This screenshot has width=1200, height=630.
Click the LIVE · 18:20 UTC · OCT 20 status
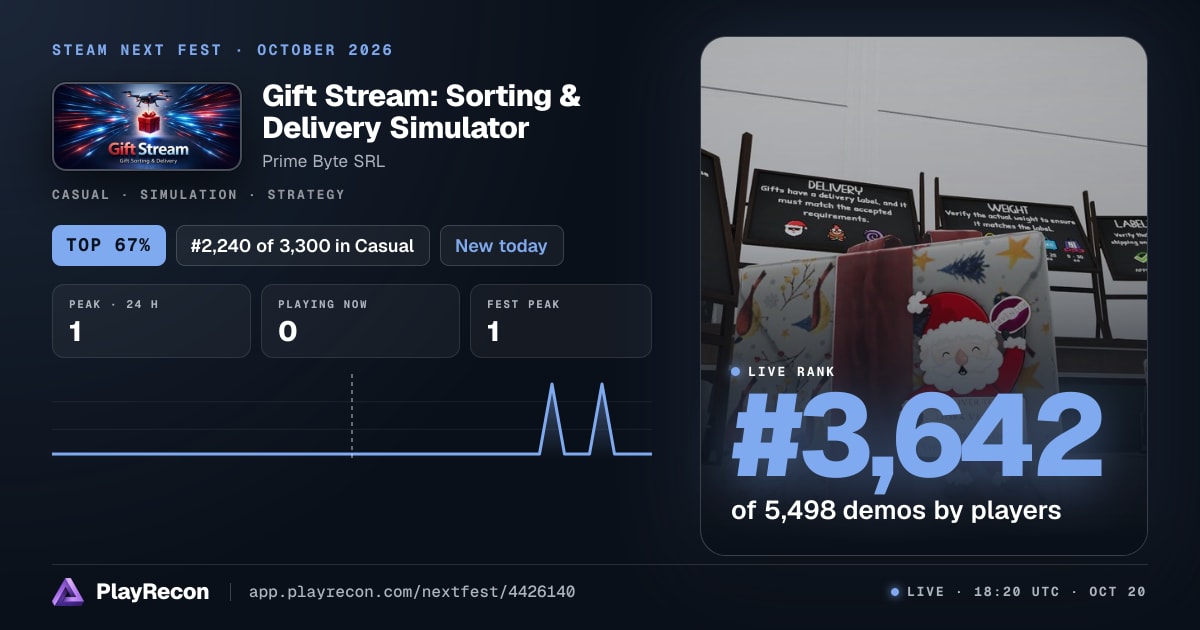click(x=1018, y=592)
